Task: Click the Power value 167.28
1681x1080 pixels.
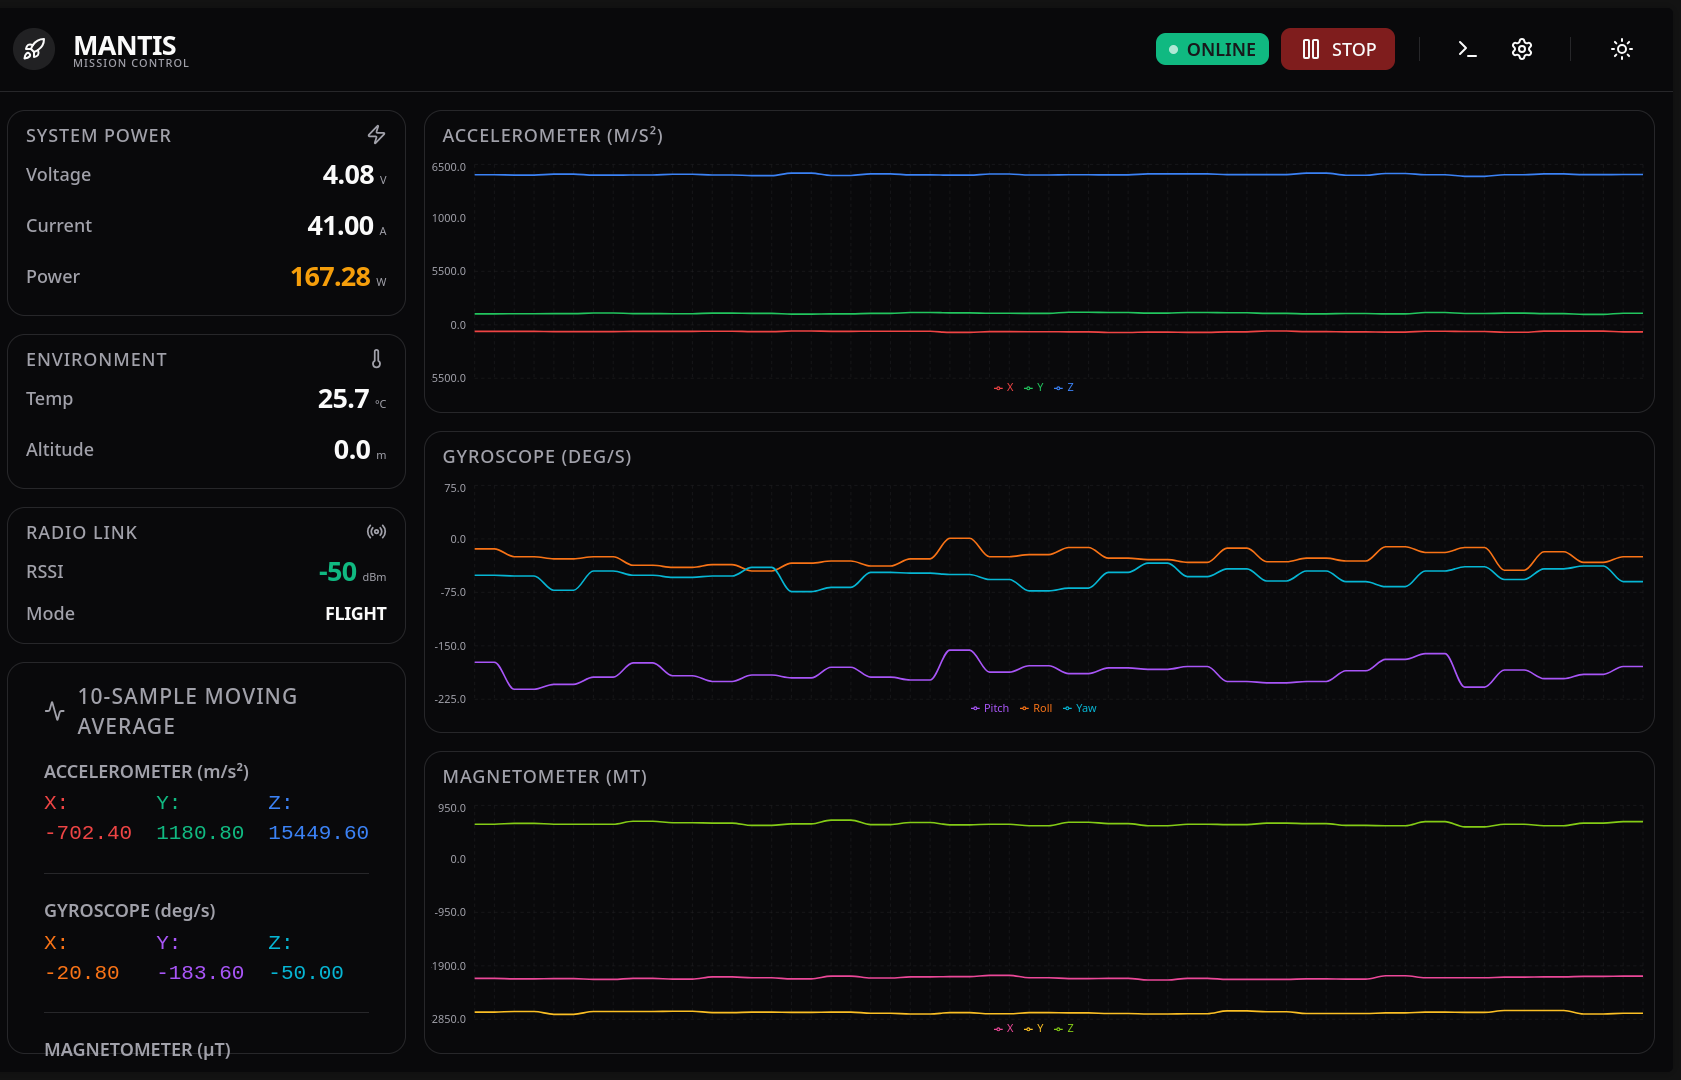Action: click(x=331, y=277)
